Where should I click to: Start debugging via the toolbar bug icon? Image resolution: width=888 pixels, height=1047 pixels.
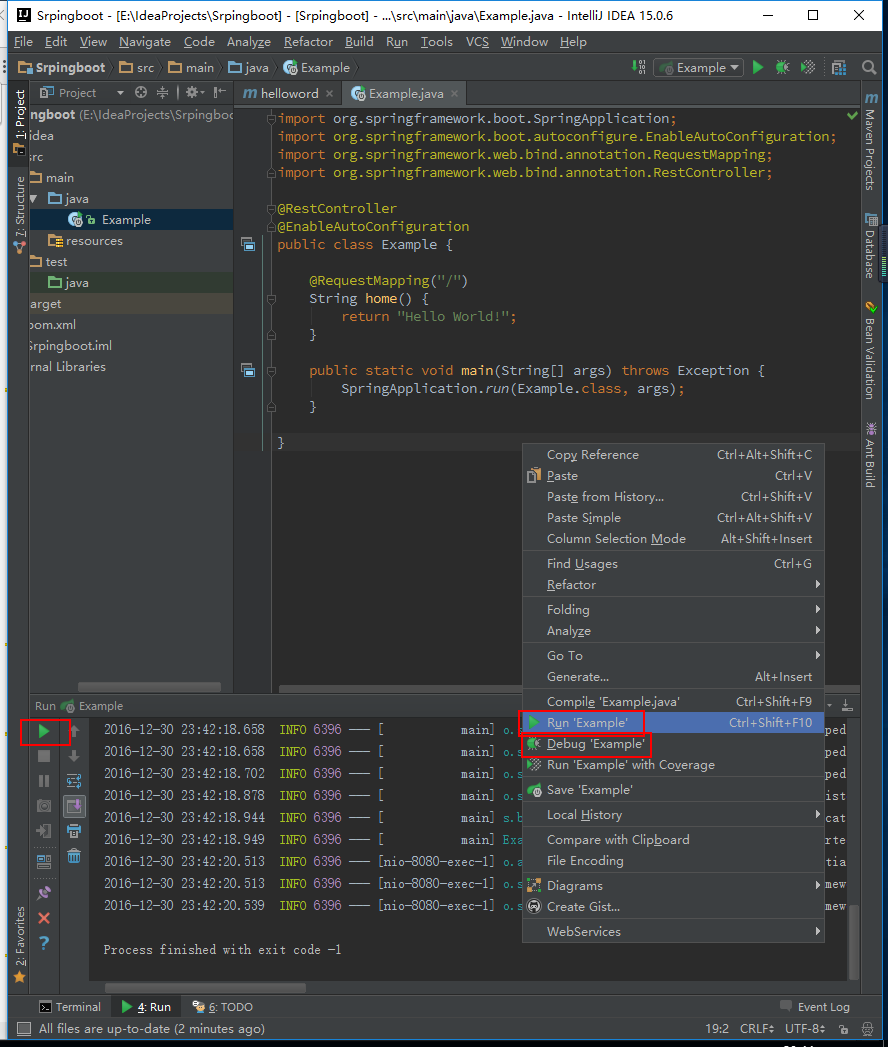(783, 67)
